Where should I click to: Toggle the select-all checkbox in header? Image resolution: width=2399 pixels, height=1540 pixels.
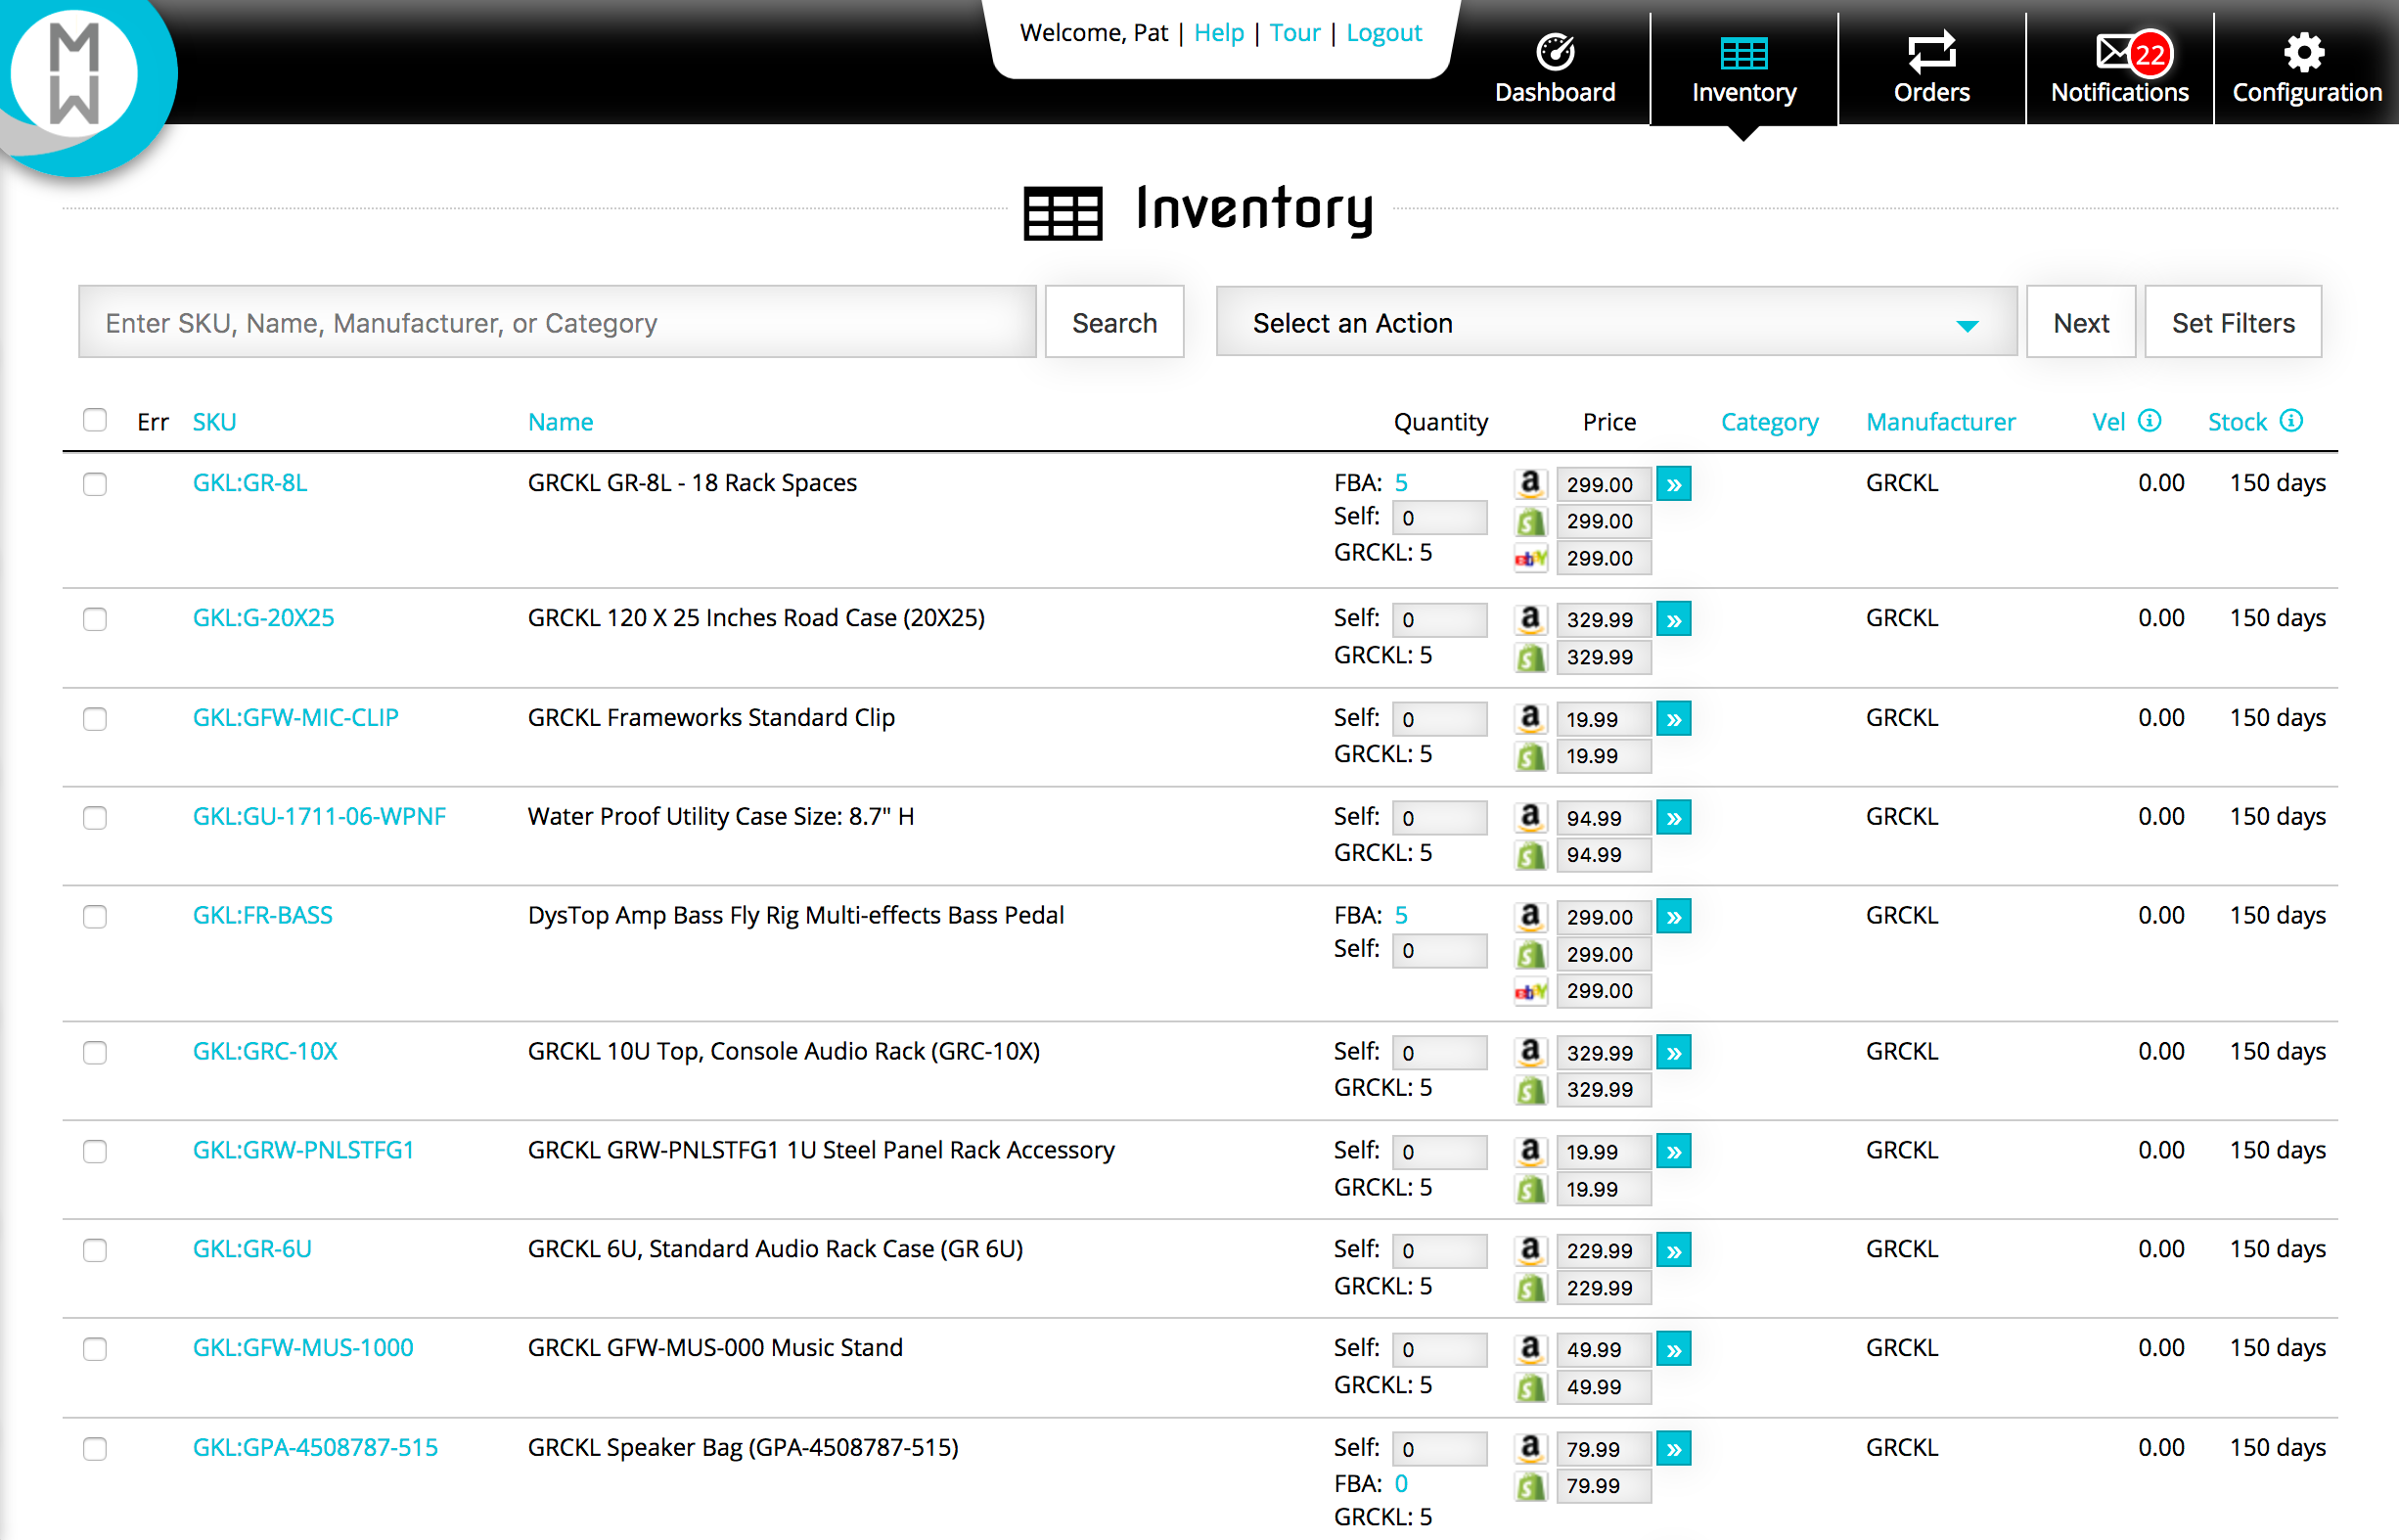pos(95,420)
